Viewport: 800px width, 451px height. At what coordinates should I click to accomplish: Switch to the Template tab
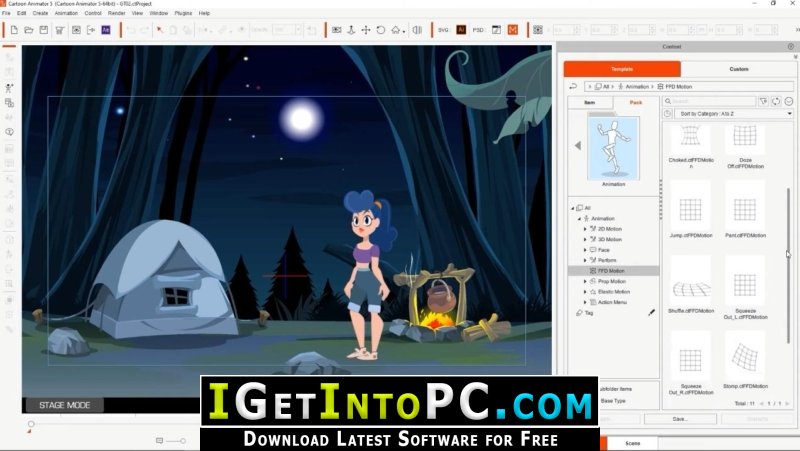pos(622,69)
